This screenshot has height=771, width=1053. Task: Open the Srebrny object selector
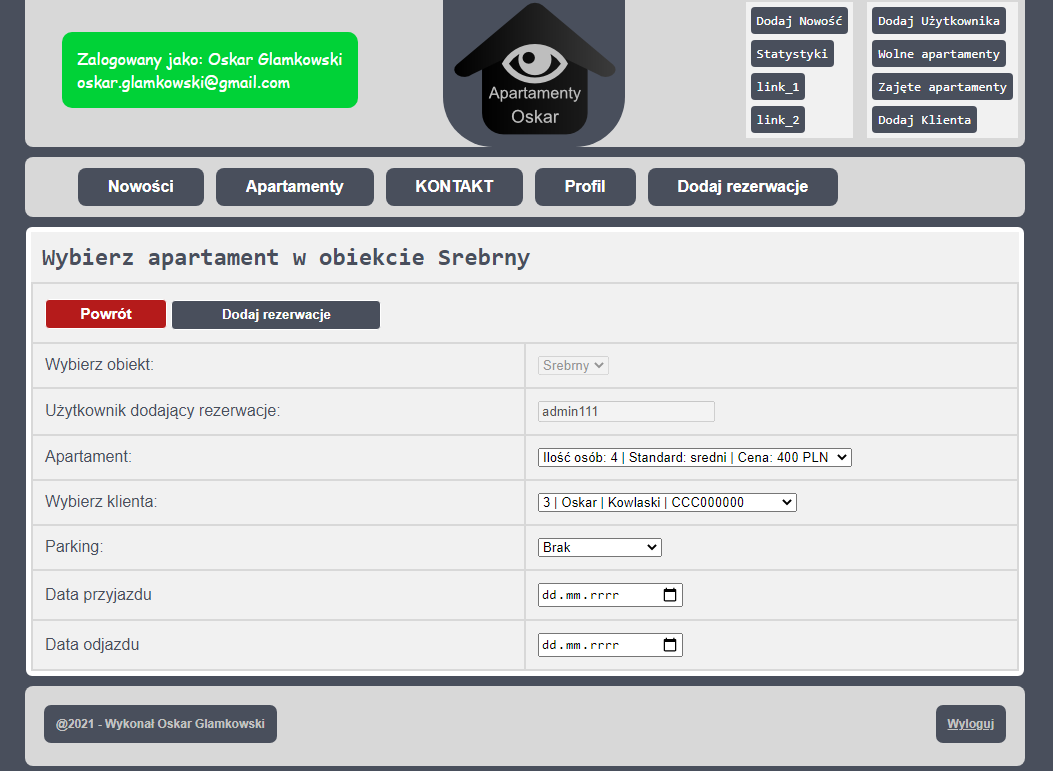click(x=572, y=366)
